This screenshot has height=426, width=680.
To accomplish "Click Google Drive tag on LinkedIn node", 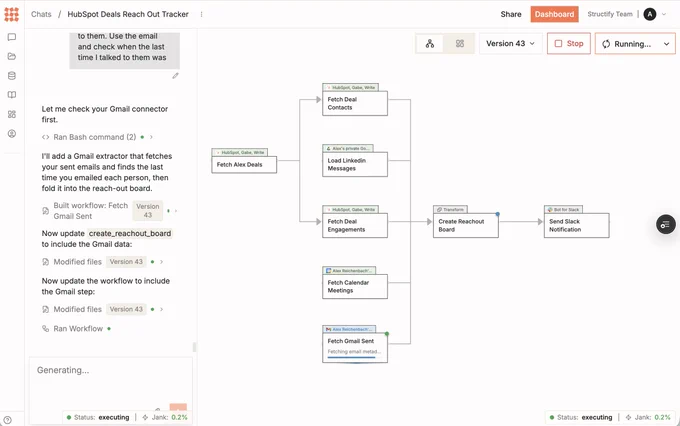I will [x=348, y=148].
